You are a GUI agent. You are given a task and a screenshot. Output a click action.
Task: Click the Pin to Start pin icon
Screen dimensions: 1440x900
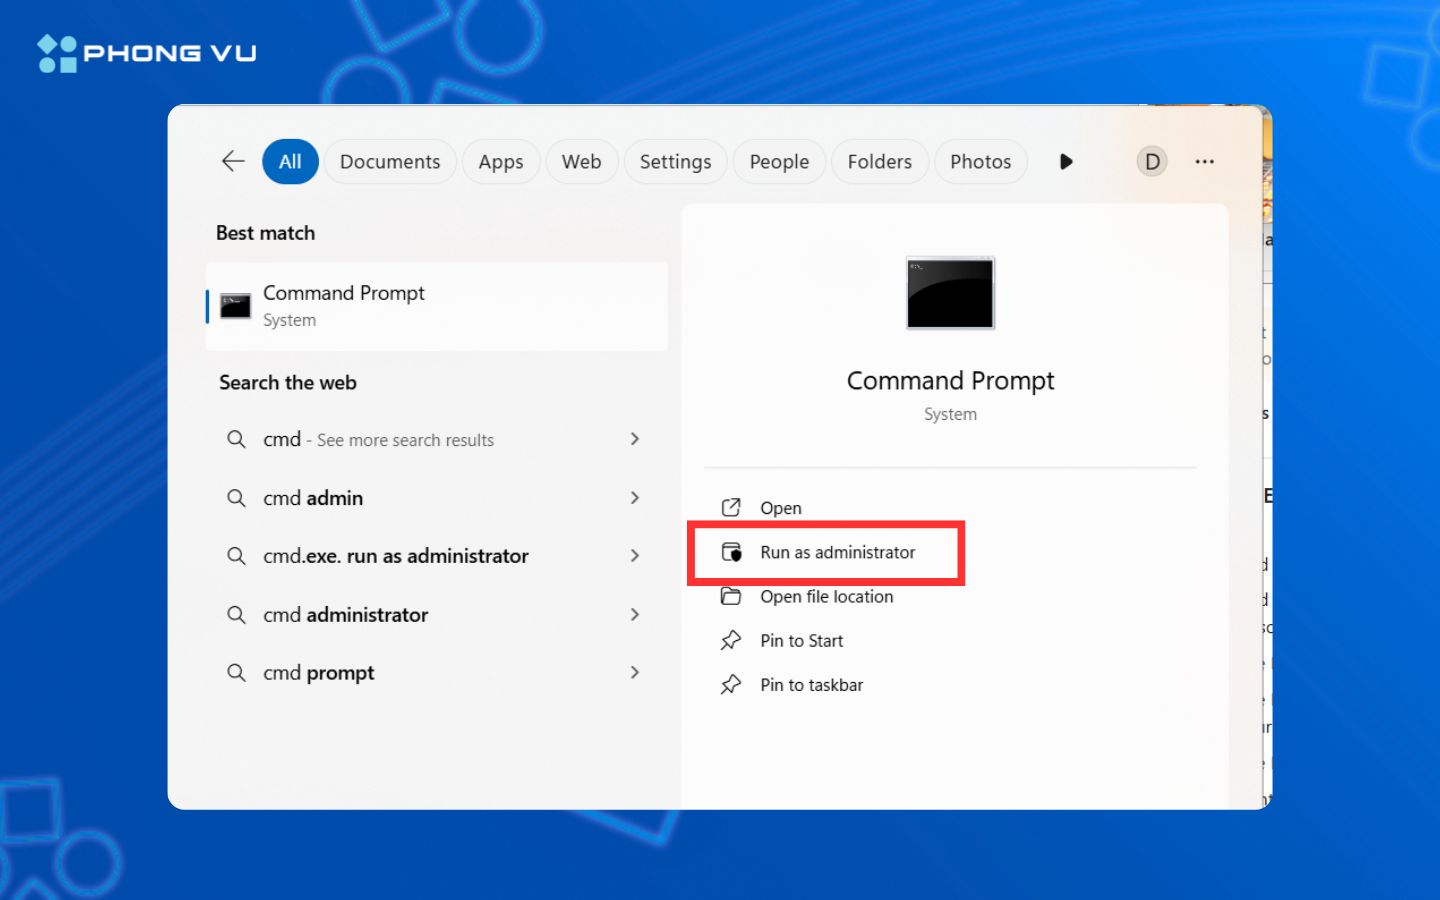pos(731,640)
